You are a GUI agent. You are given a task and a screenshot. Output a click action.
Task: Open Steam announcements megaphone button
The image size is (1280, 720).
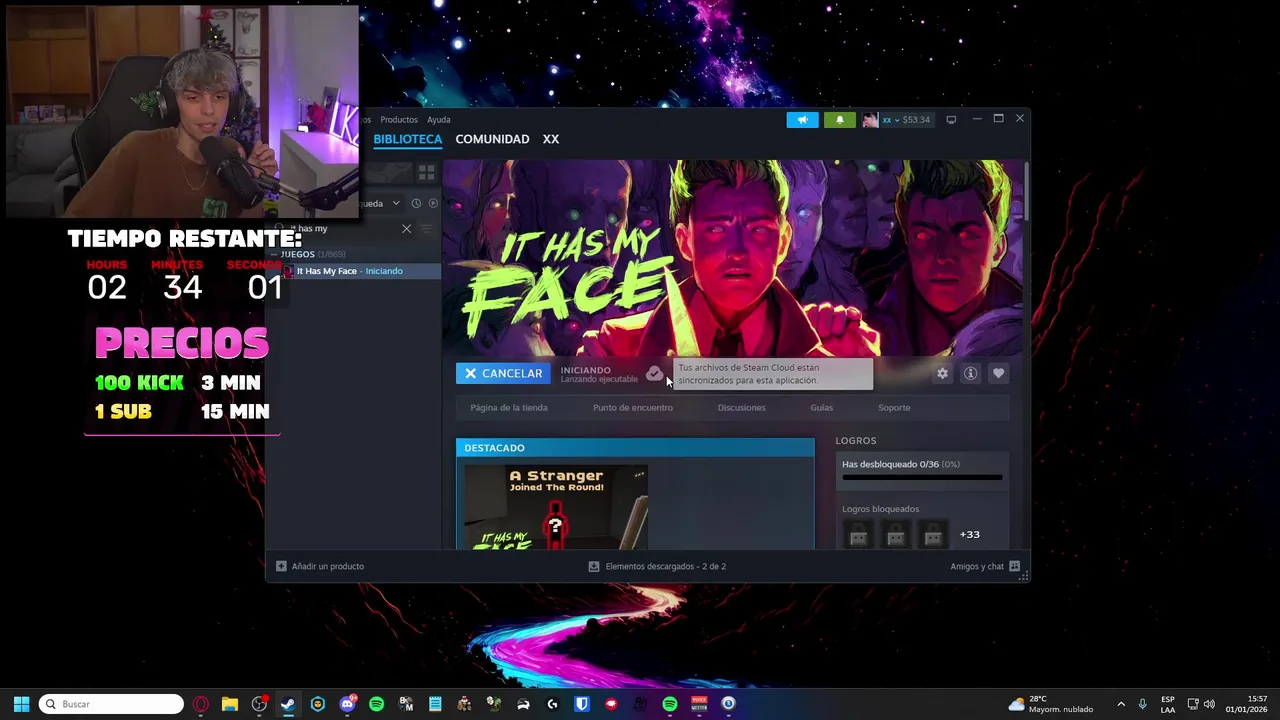click(802, 120)
